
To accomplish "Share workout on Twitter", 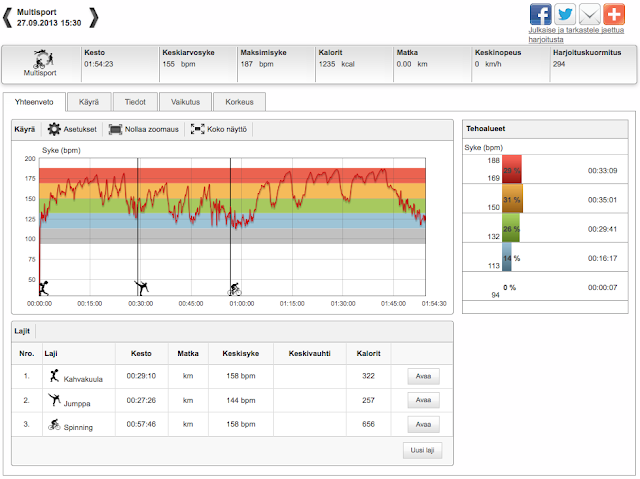I will point(565,14).
